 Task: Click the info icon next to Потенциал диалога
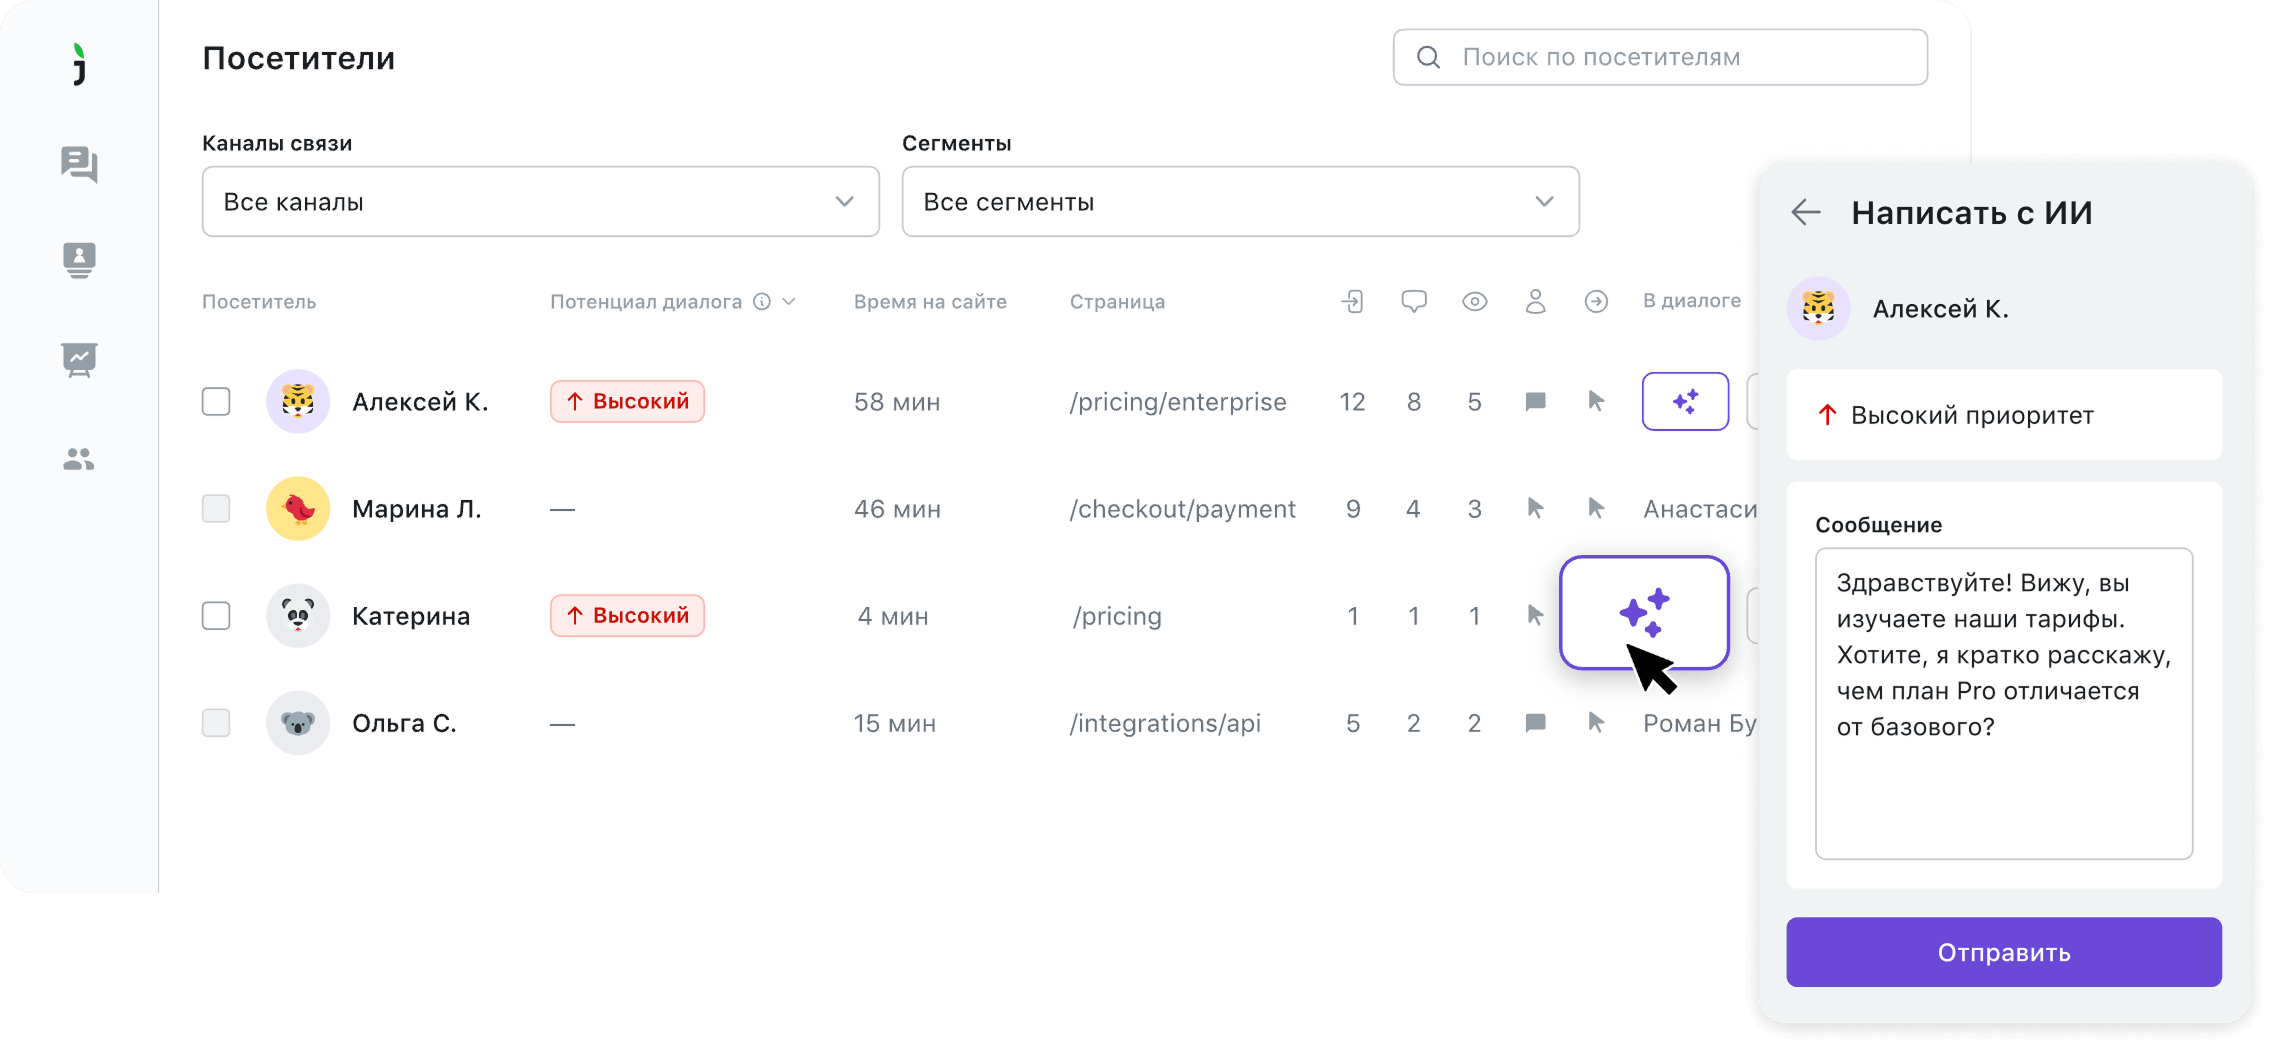[x=762, y=301]
